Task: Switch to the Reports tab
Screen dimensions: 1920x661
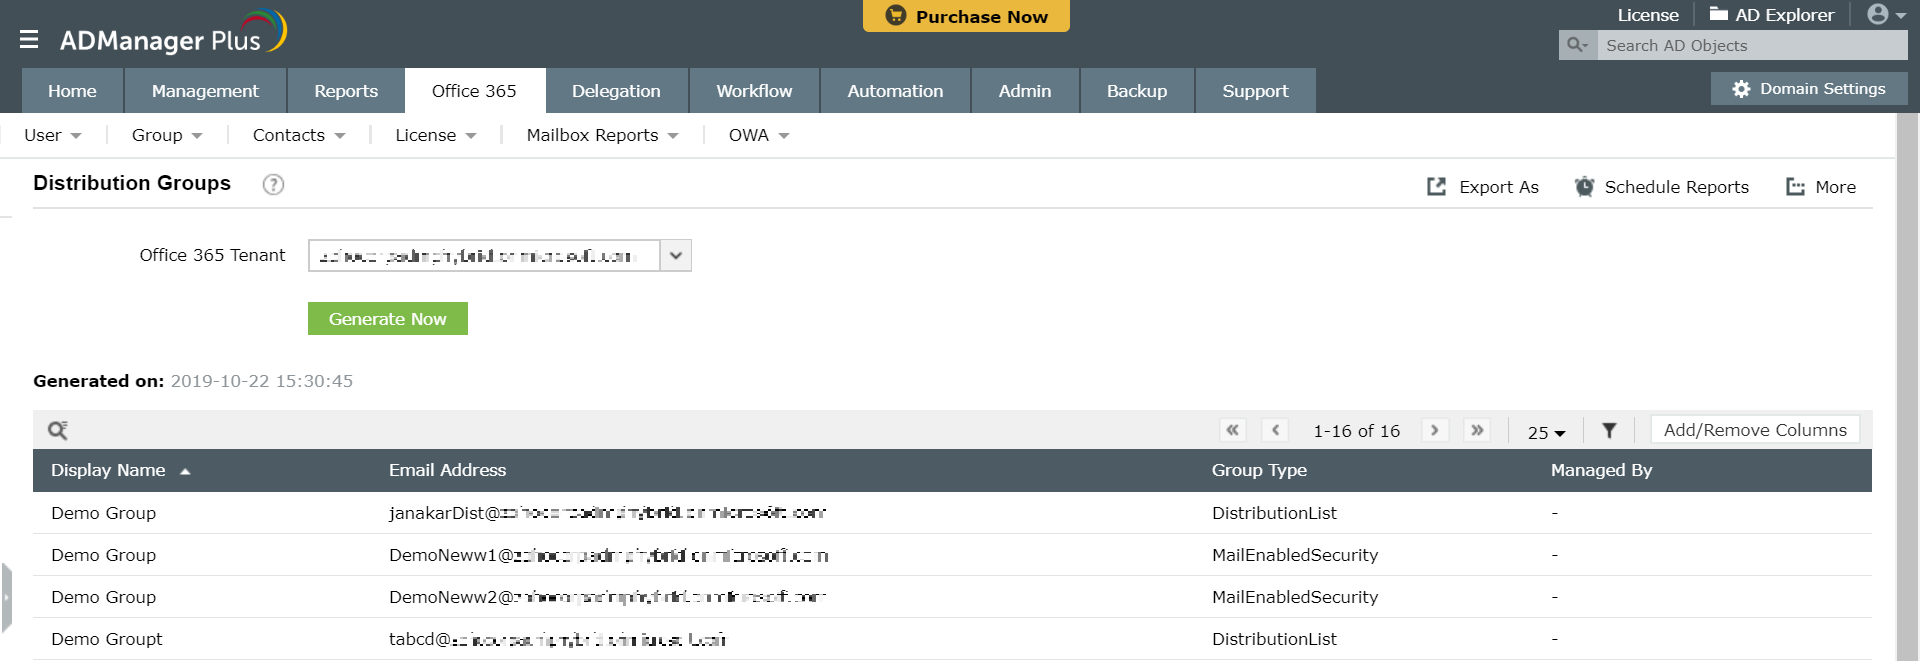Action: click(x=346, y=91)
